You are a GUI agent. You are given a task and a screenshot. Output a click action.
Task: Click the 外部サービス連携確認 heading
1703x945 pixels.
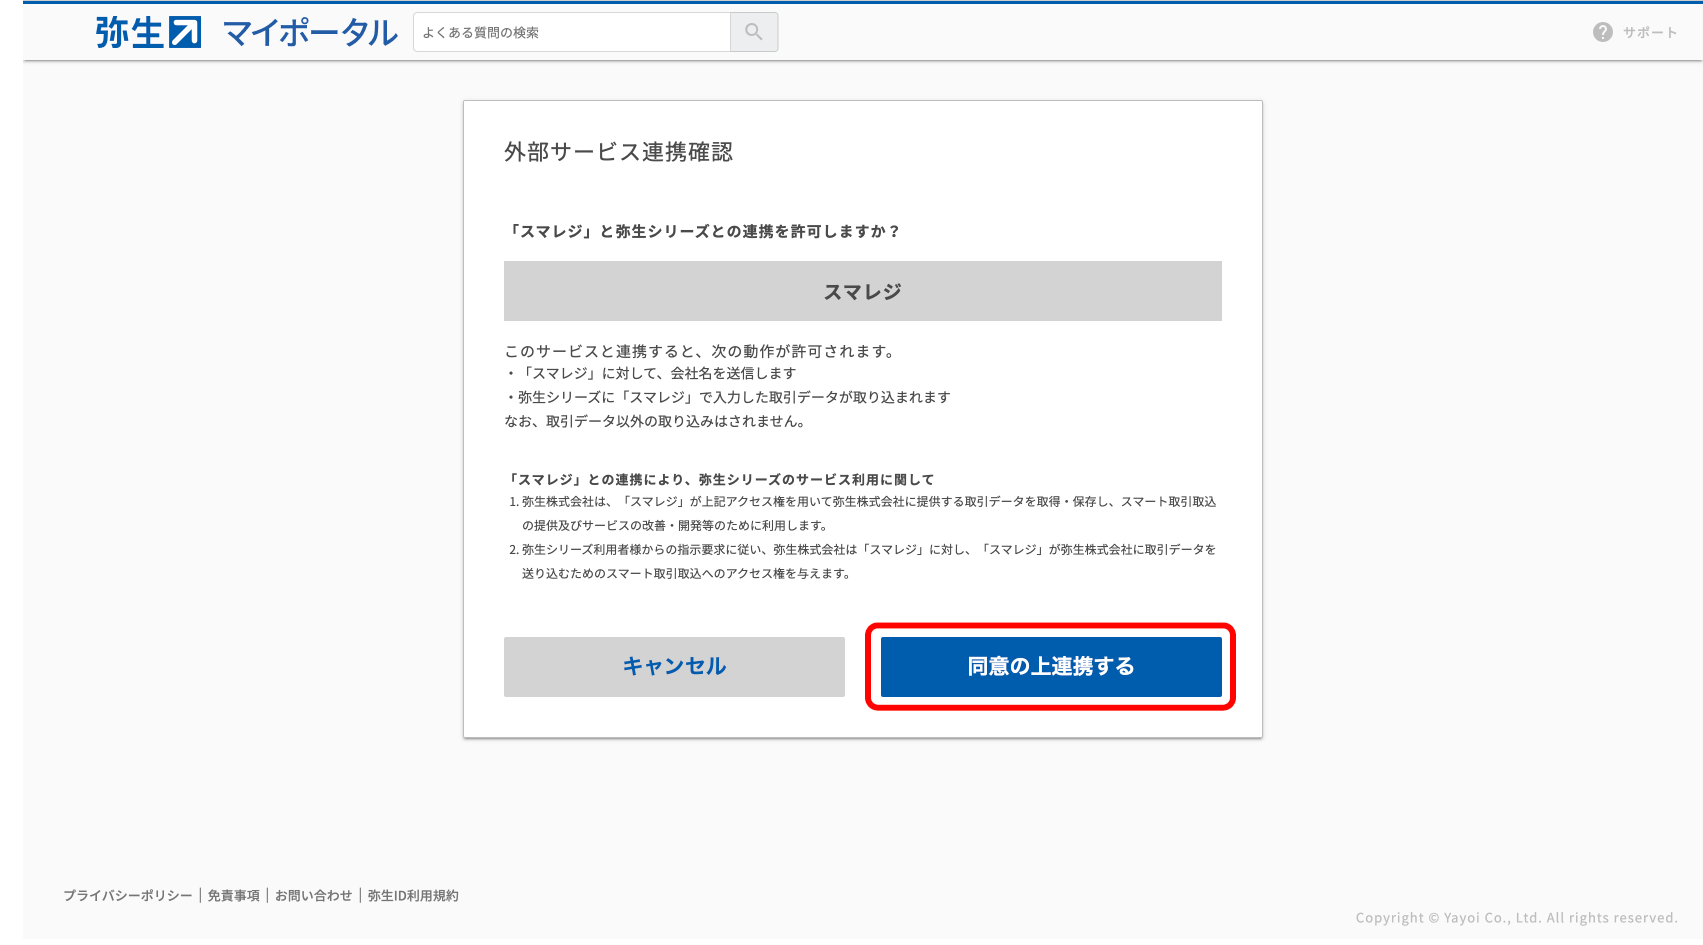(618, 152)
